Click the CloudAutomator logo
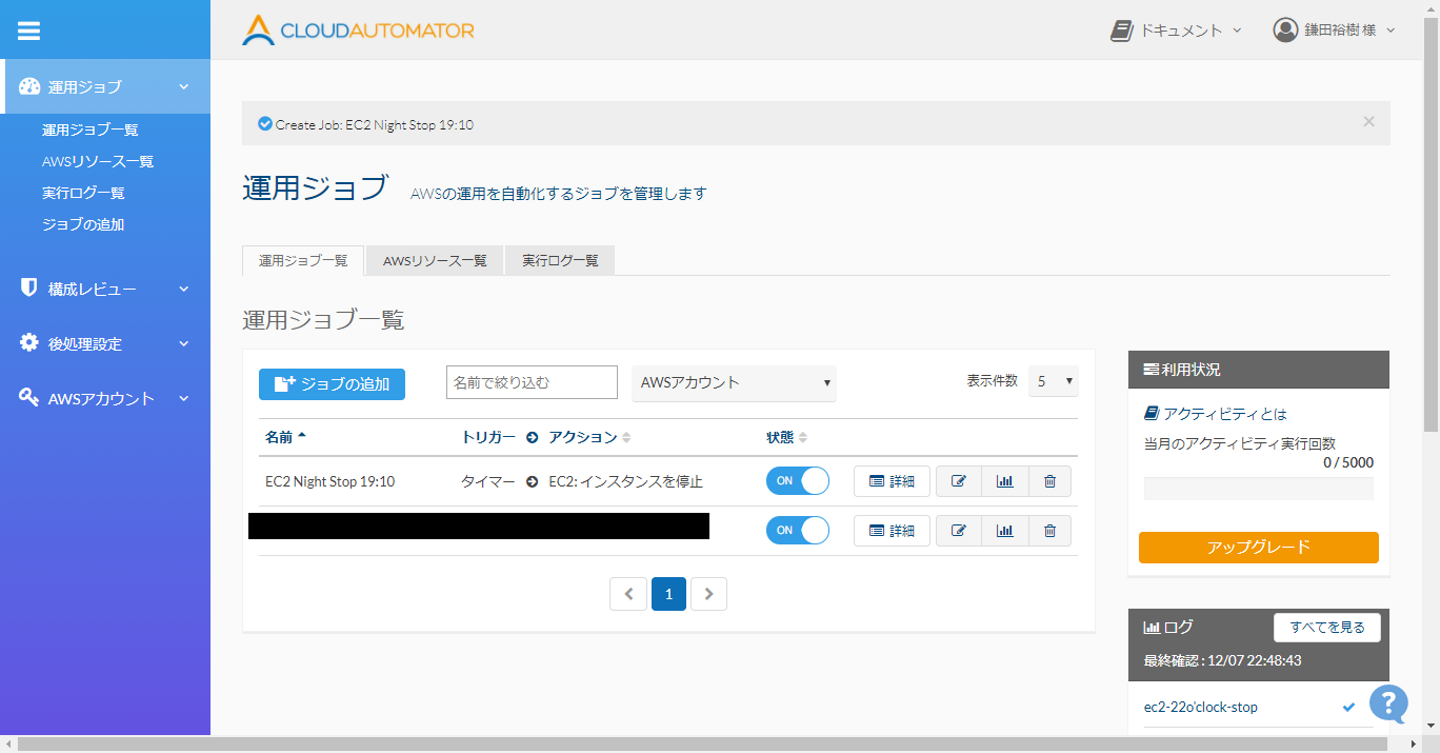The width and height of the screenshot is (1440, 753). (x=358, y=30)
